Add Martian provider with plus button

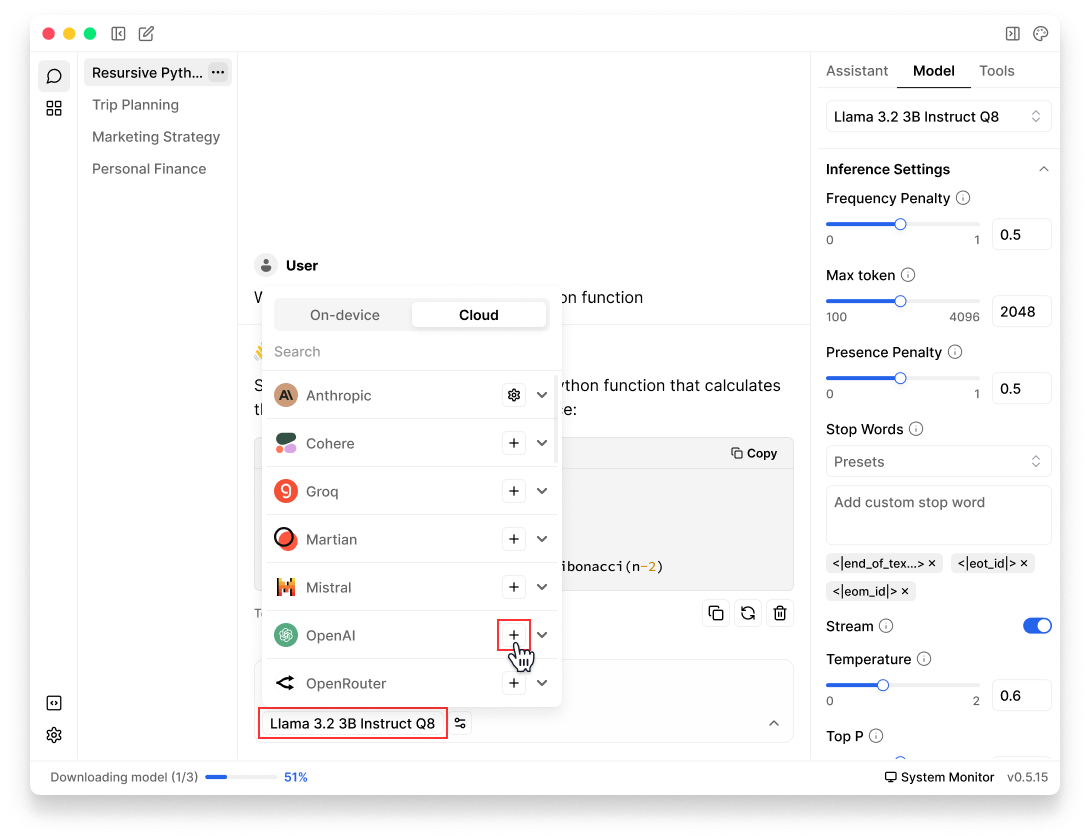[514, 539]
